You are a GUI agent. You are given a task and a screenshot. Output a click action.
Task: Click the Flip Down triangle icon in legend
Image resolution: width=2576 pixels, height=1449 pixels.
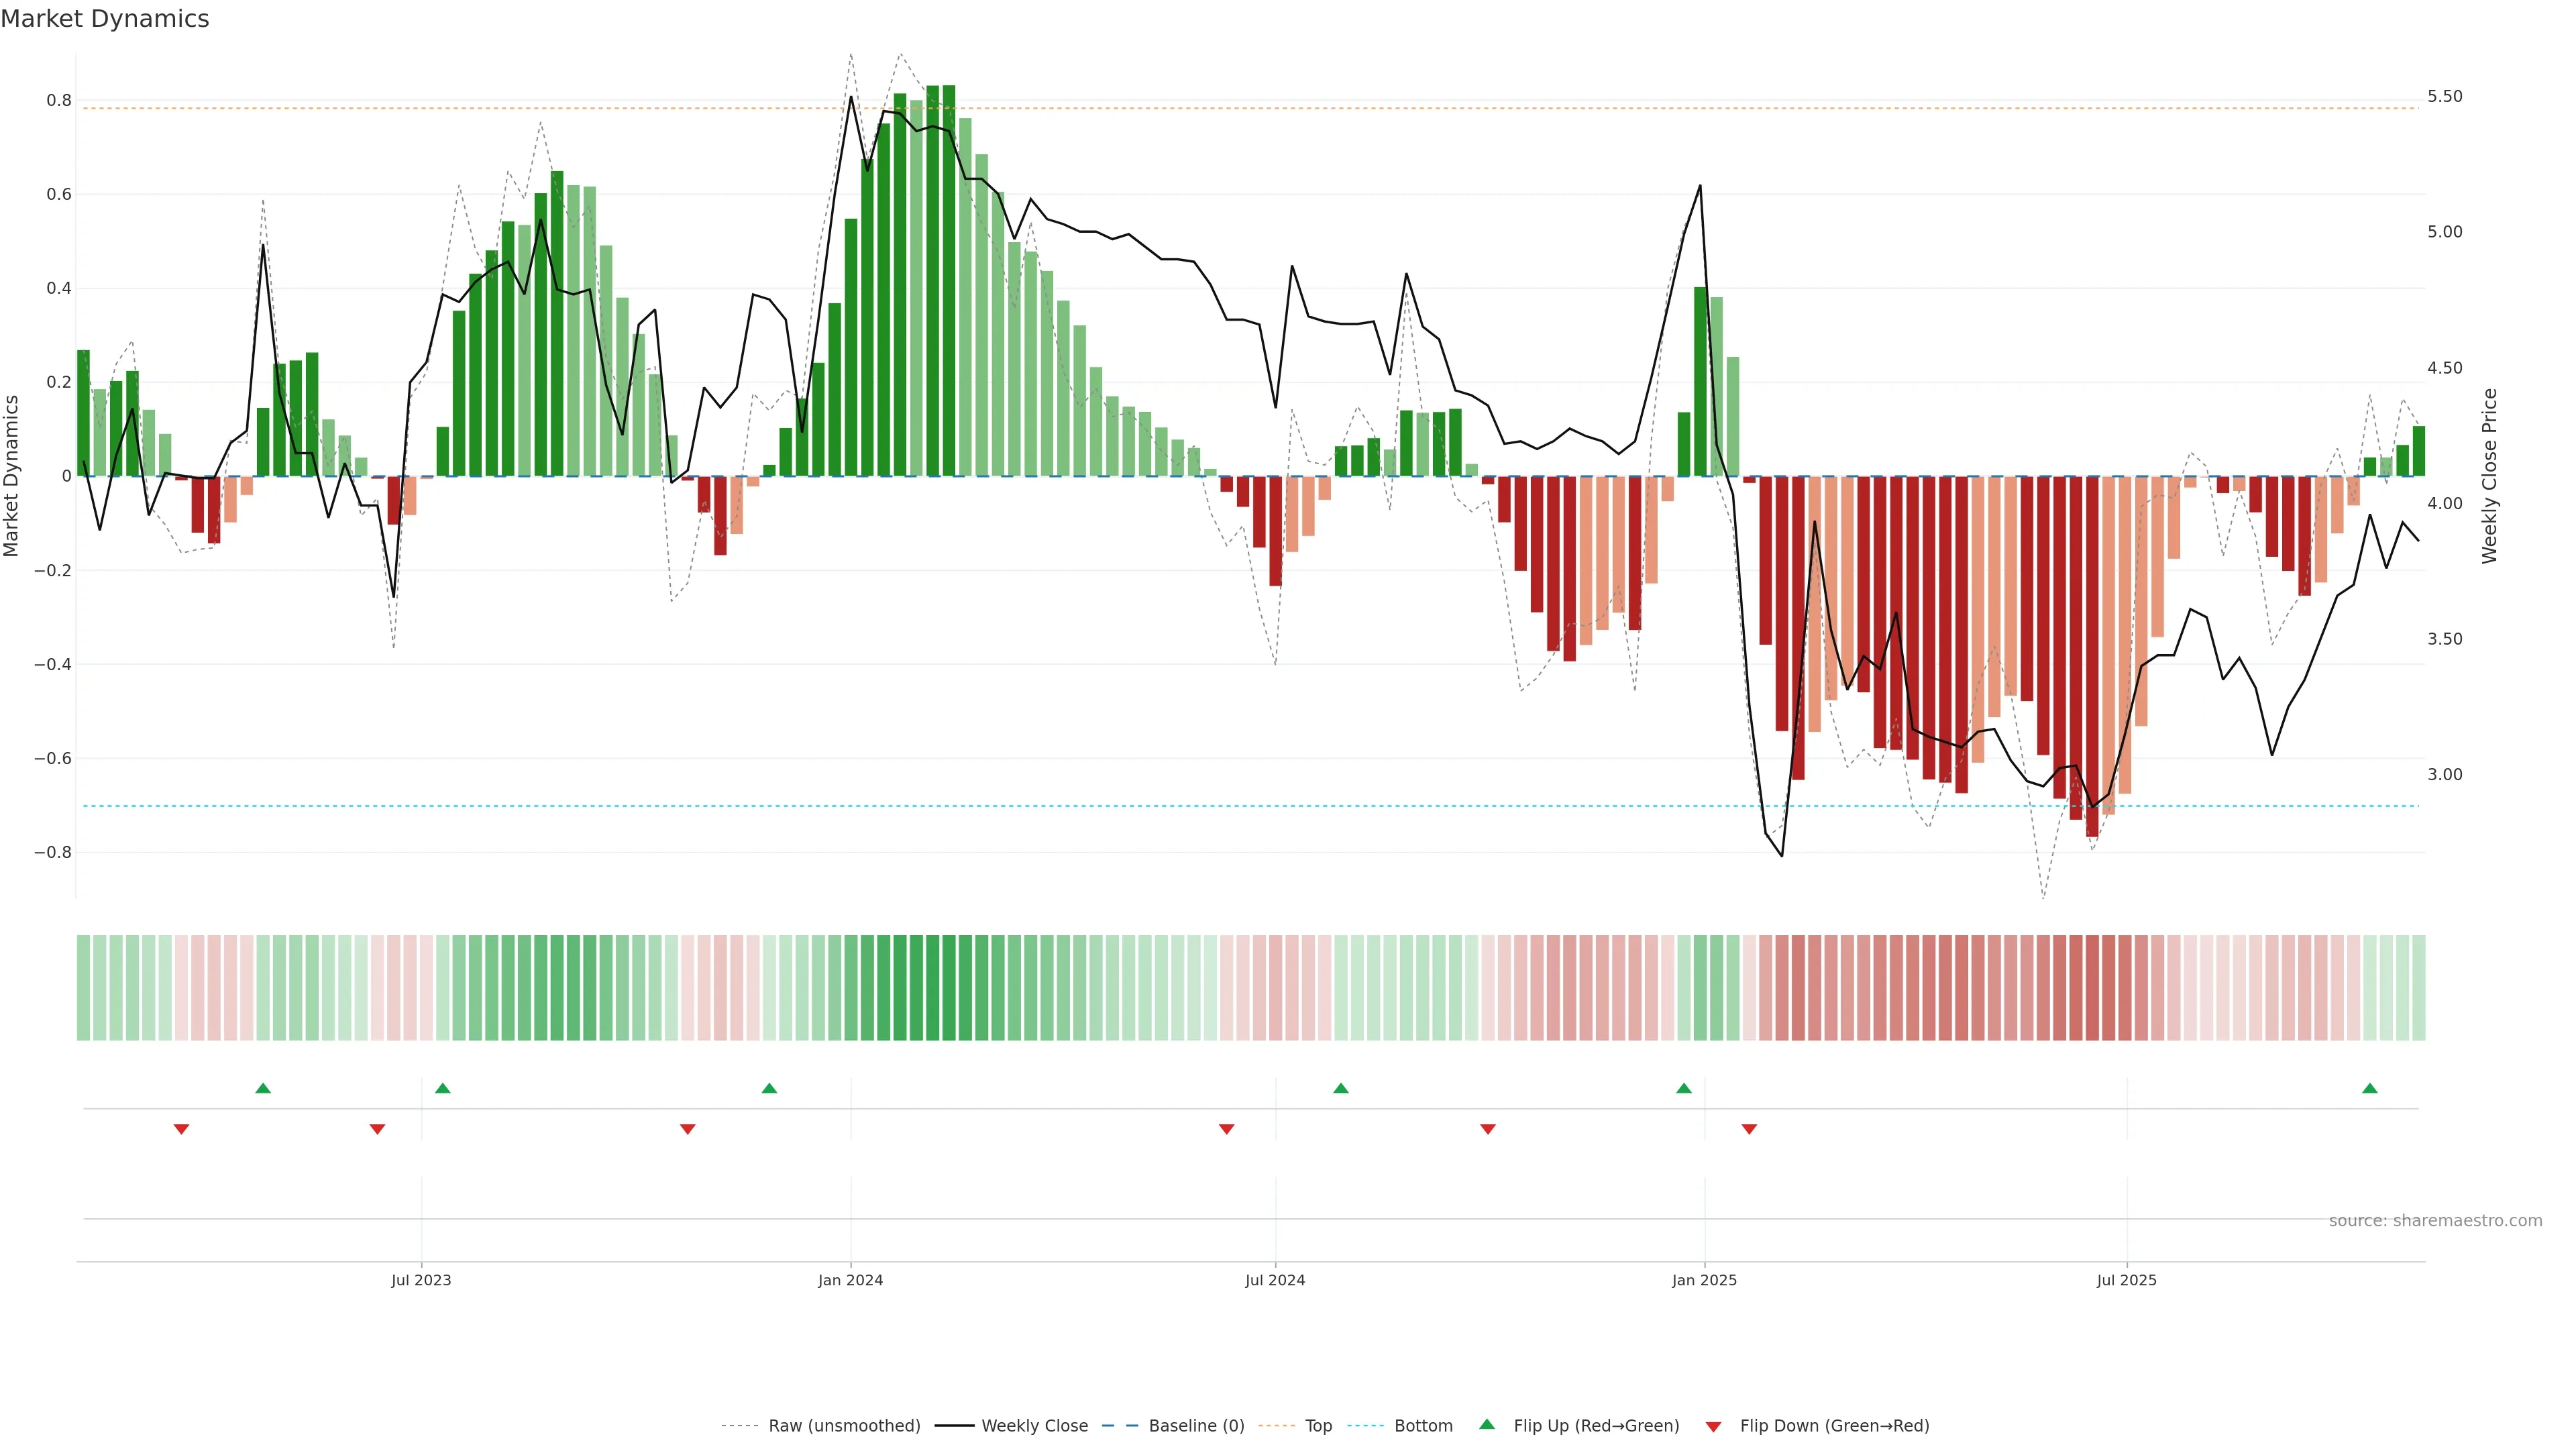tap(1713, 1426)
